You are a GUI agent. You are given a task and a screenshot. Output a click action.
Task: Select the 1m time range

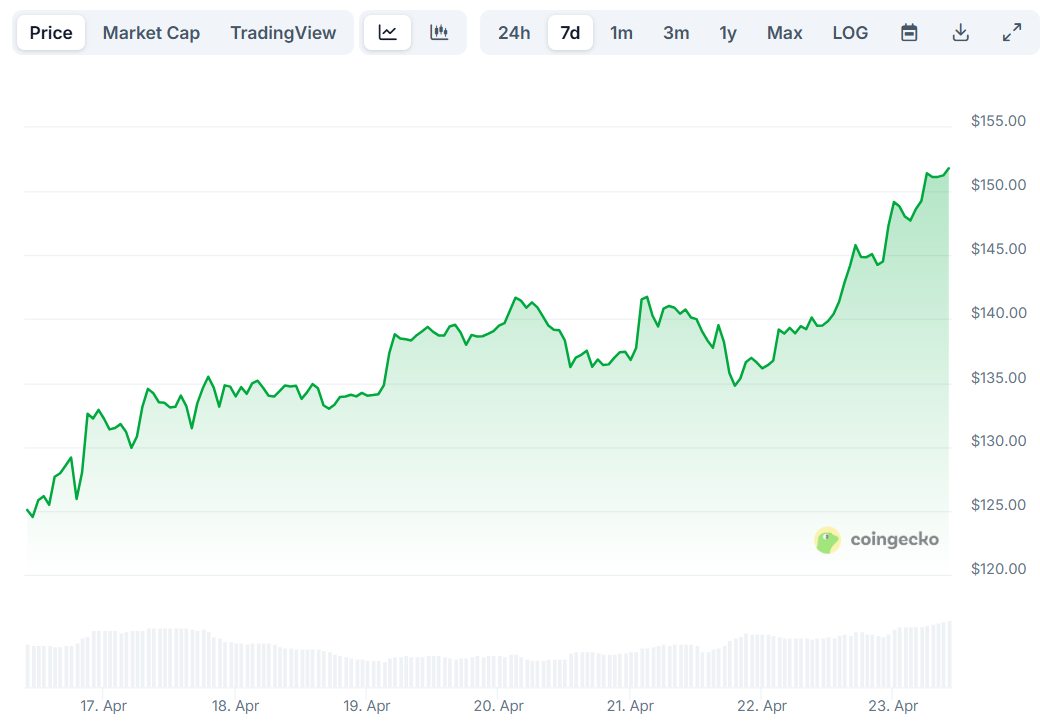pyautogui.click(x=621, y=33)
